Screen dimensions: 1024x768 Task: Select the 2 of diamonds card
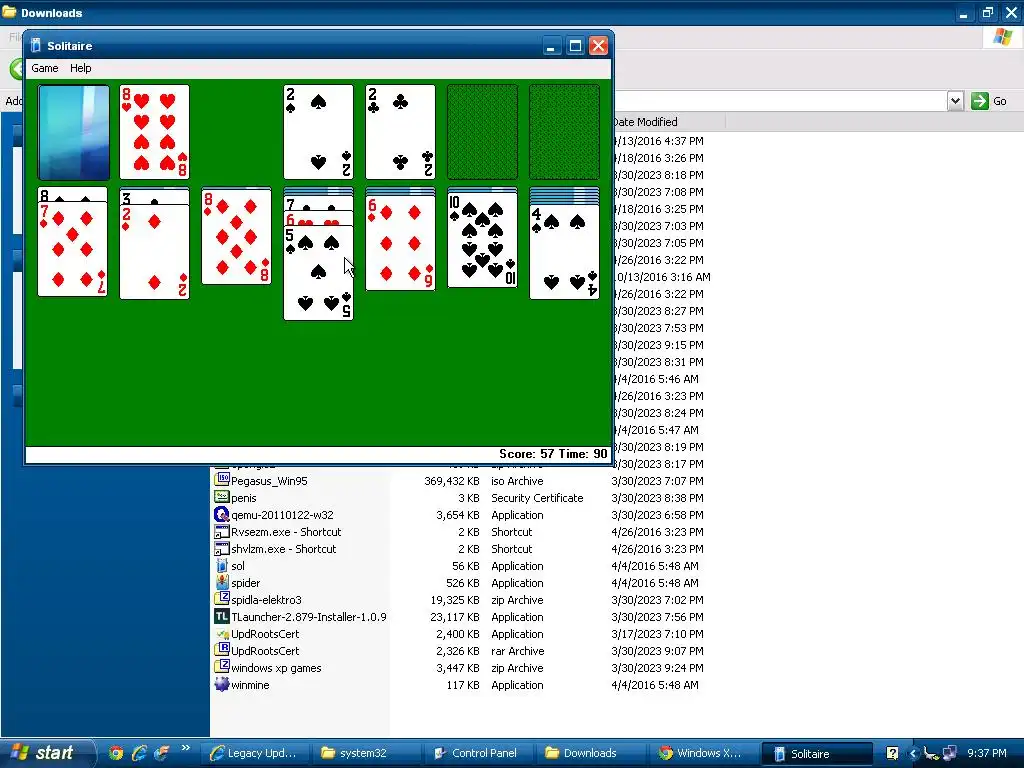point(155,252)
